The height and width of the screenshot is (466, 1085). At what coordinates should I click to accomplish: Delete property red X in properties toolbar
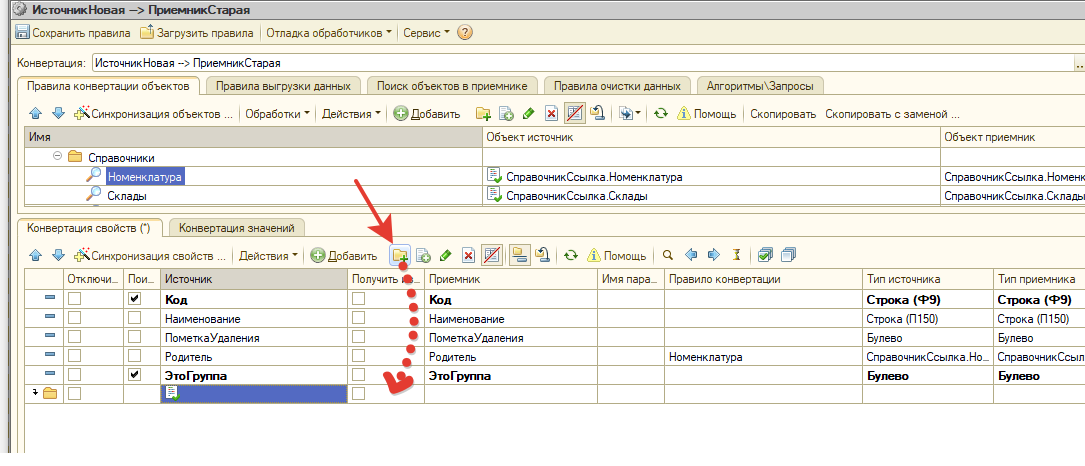(468, 256)
